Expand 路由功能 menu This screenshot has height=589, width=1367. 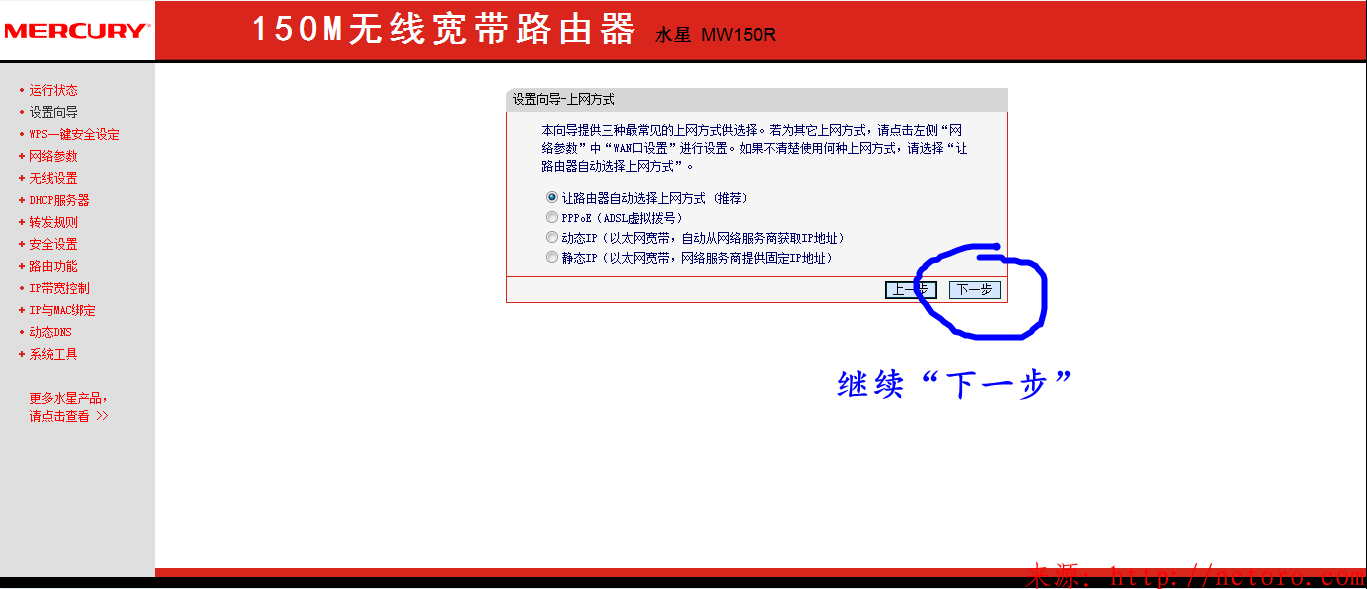pos(53,266)
